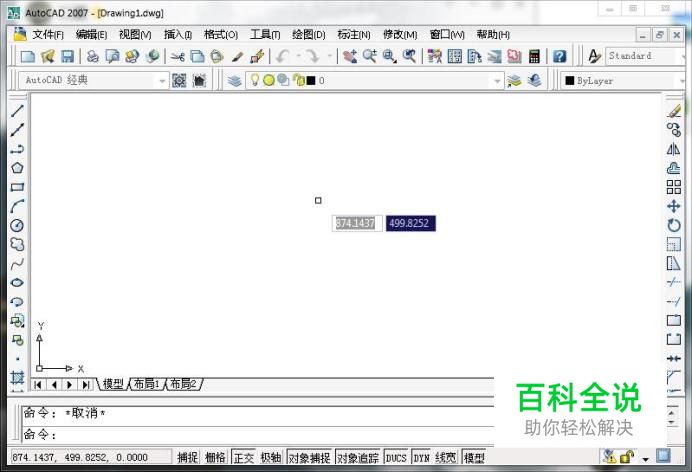
Task: Toggle 线宽 lineweight display
Action: [446, 457]
